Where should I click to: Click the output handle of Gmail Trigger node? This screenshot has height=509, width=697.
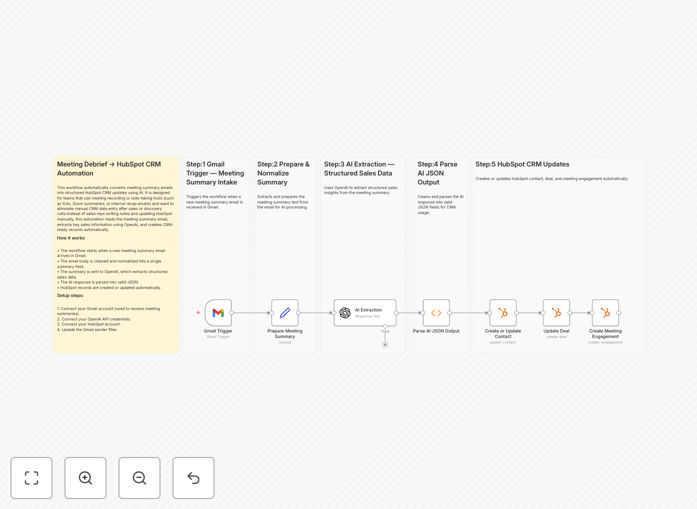point(232,313)
